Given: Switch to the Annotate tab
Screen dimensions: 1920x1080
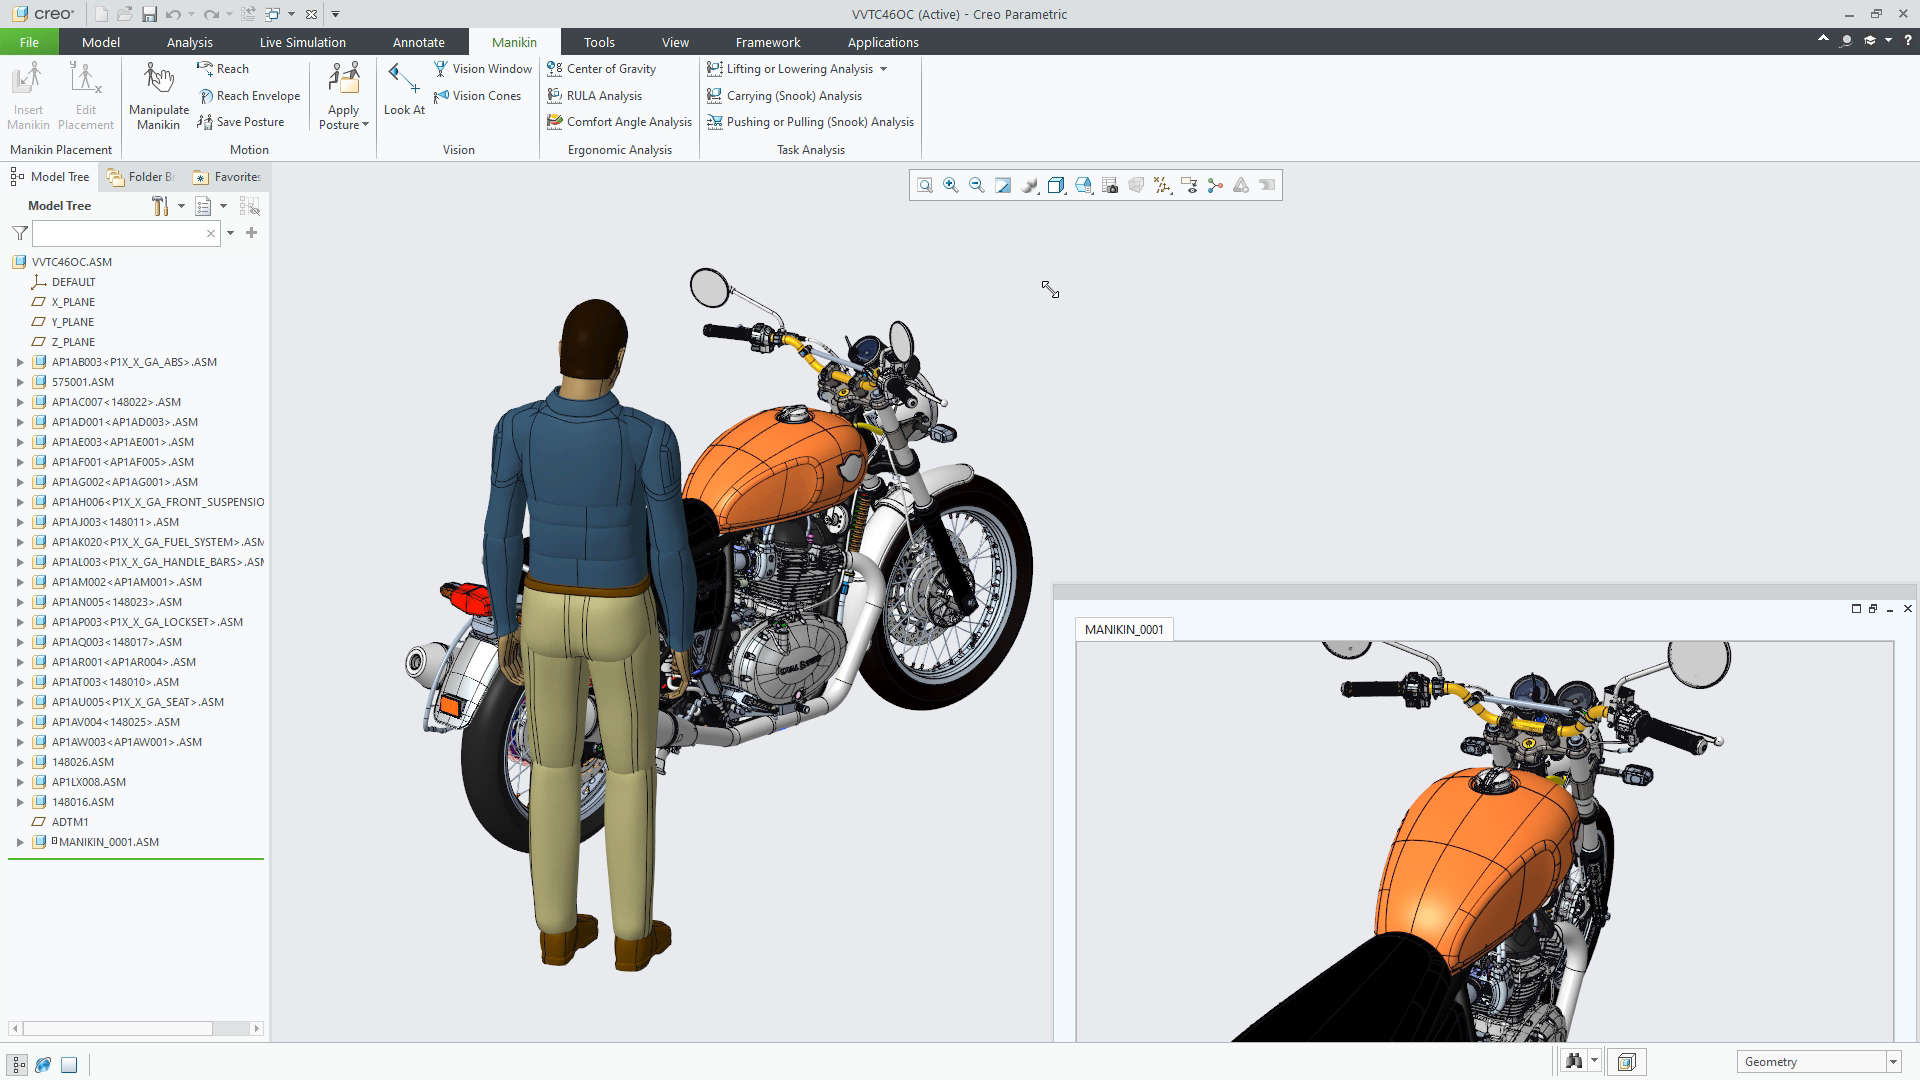Looking at the screenshot, I should 419,42.
